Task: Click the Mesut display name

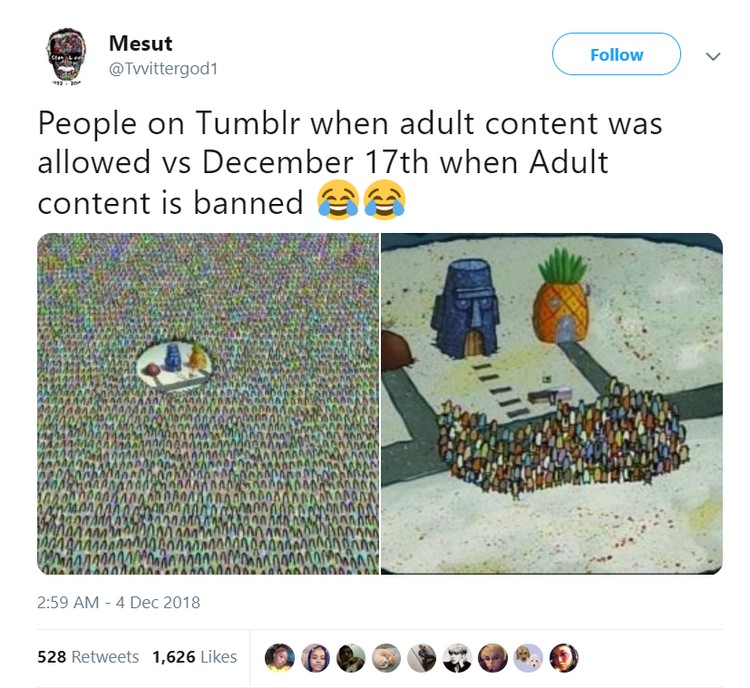Action: (x=141, y=44)
